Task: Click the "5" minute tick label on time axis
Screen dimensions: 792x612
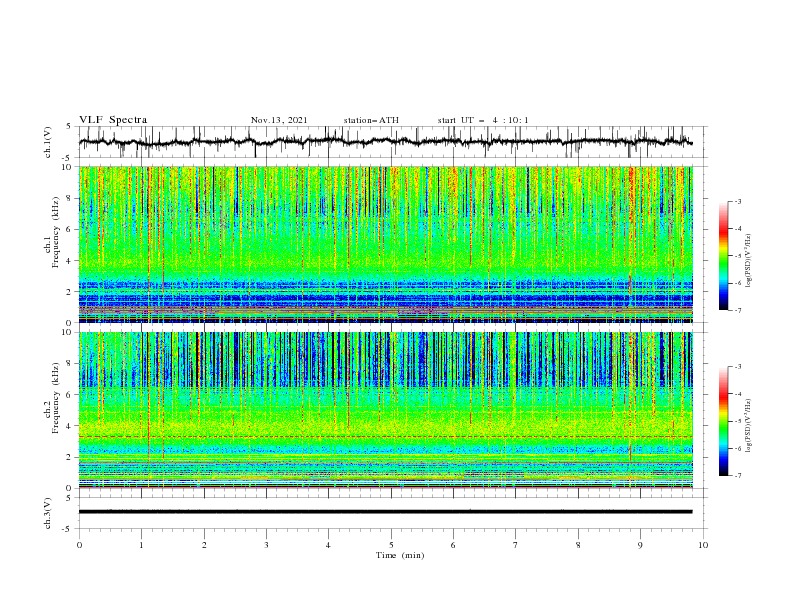Action: (x=391, y=545)
